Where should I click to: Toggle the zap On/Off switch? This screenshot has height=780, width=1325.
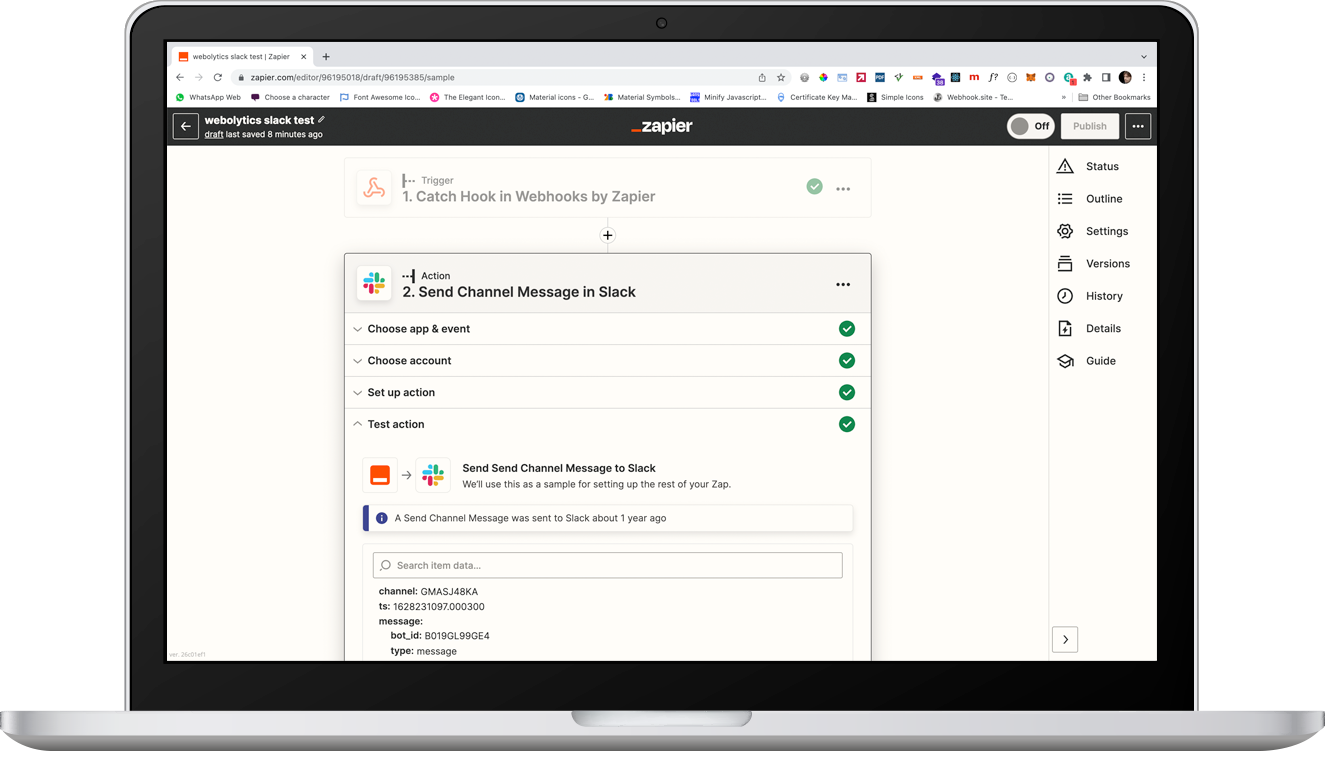click(1030, 127)
